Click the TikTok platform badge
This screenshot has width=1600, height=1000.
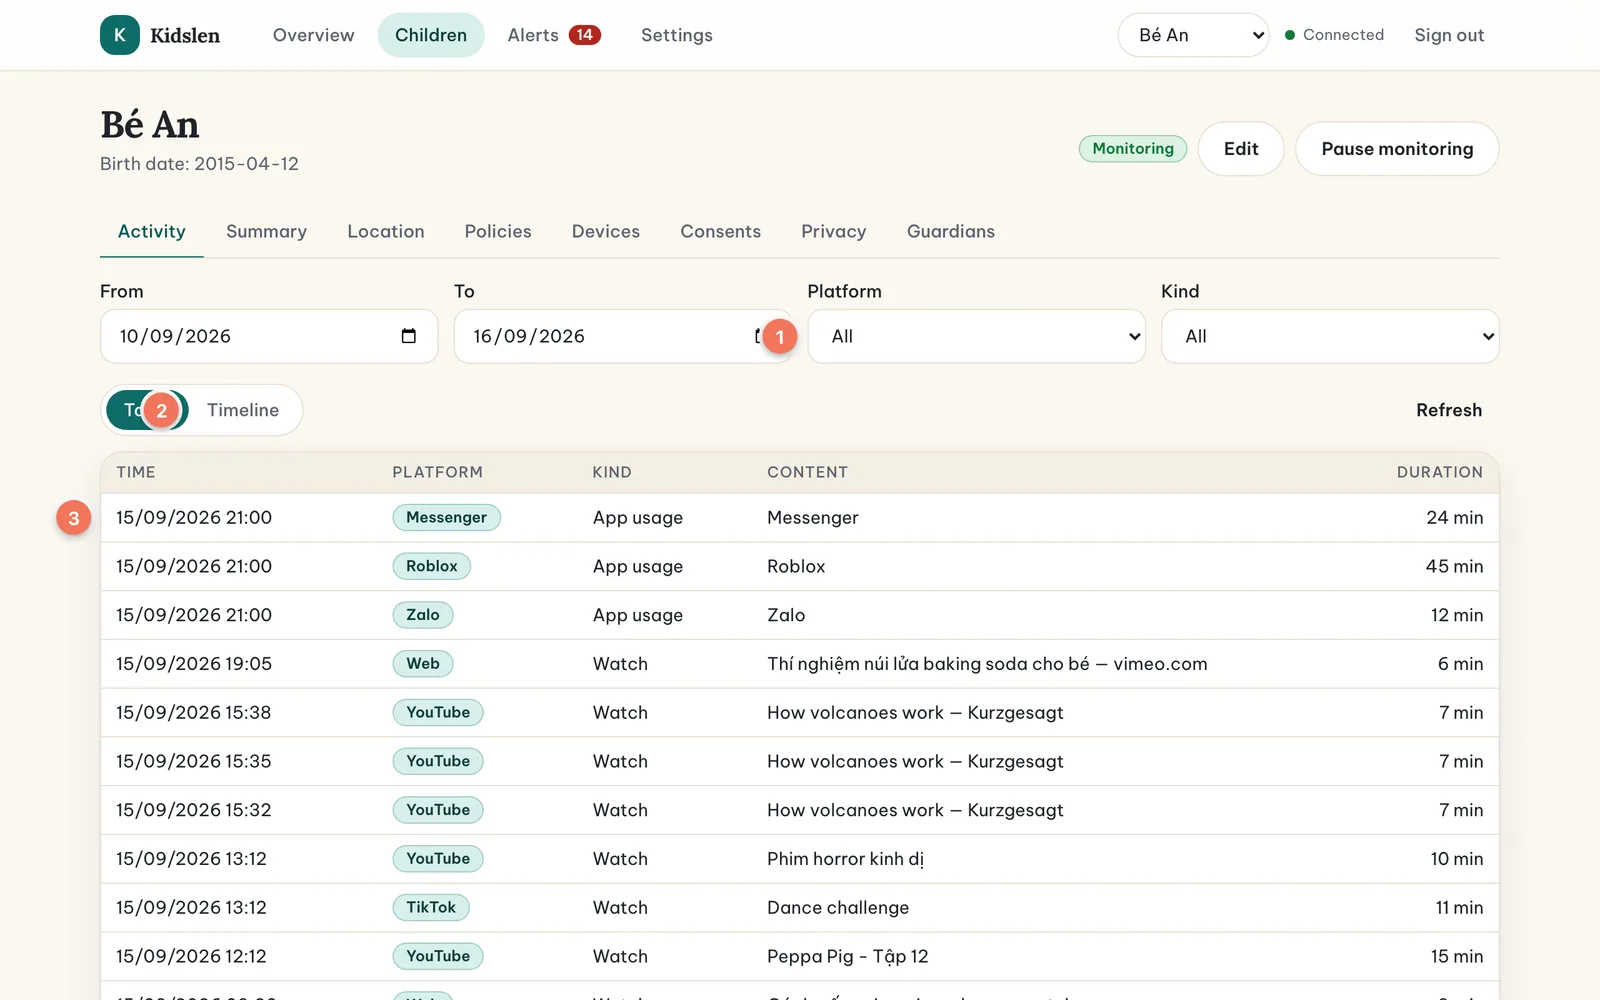[x=431, y=908]
